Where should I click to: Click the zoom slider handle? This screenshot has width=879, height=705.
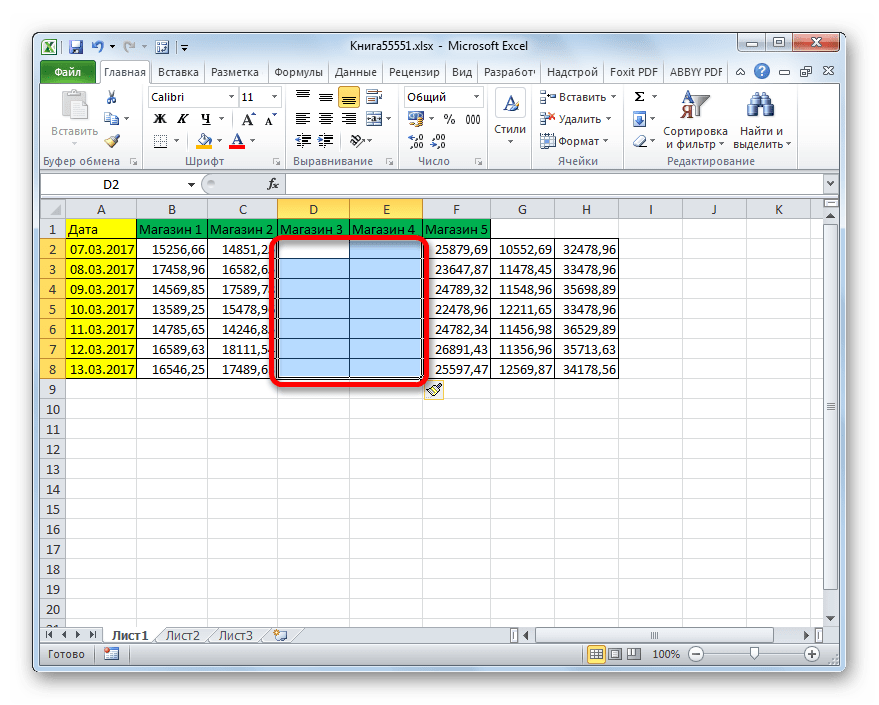point(754,653)
